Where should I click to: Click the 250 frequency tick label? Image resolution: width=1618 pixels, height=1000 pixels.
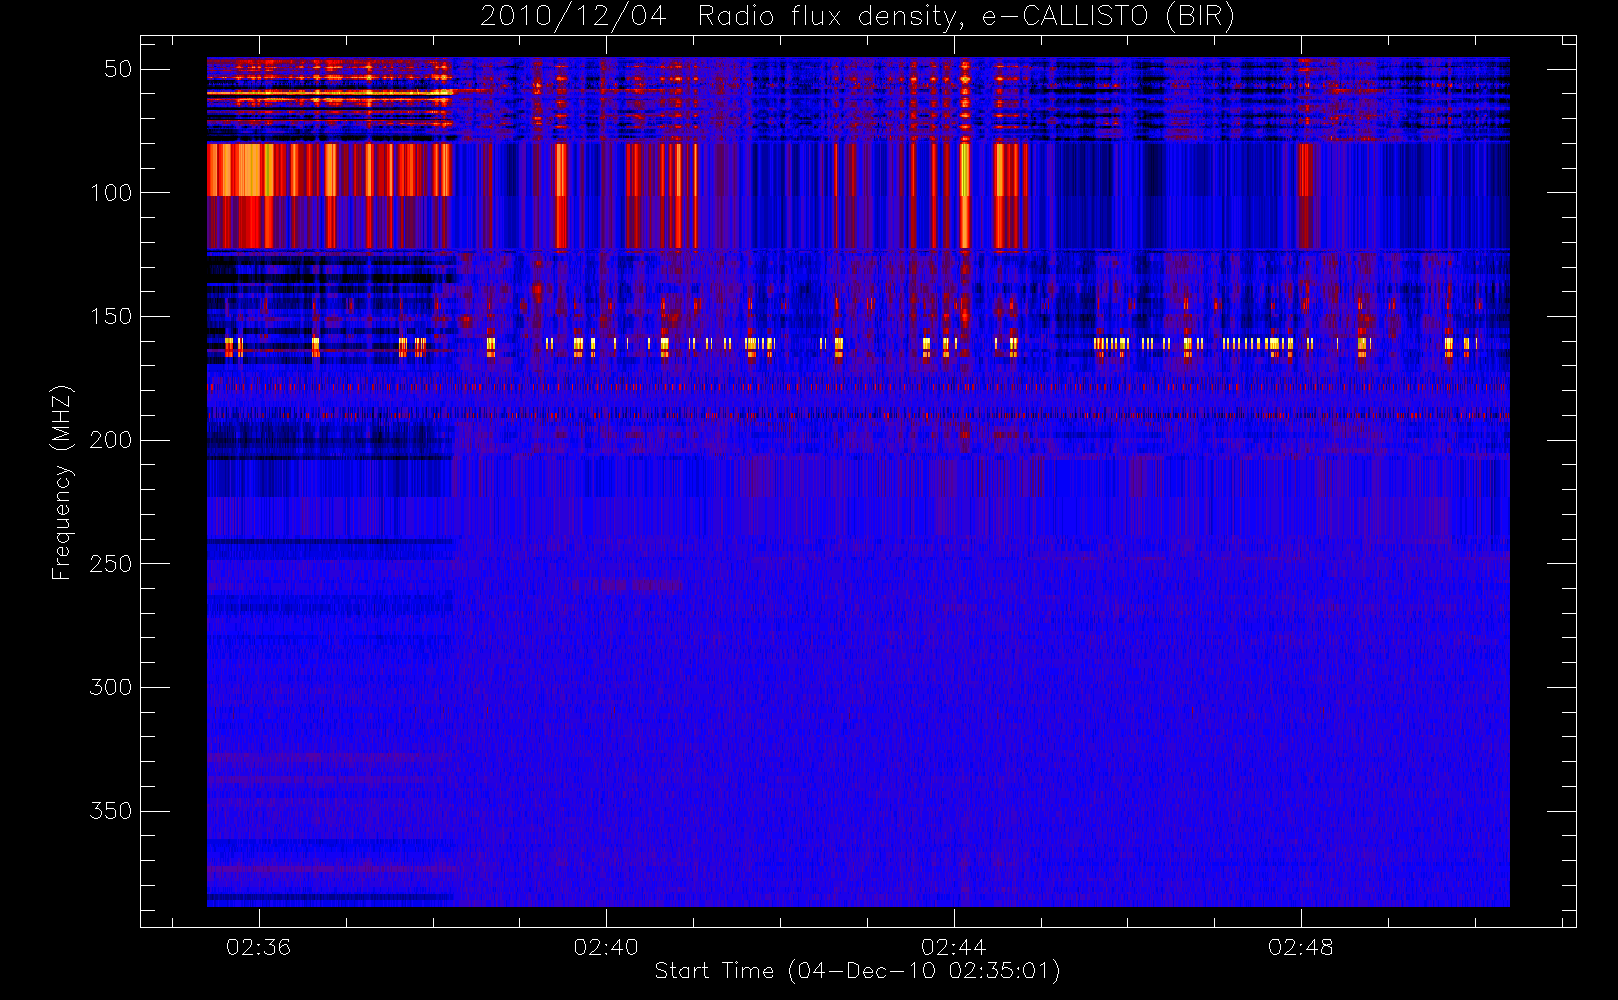tap(111, 564)
